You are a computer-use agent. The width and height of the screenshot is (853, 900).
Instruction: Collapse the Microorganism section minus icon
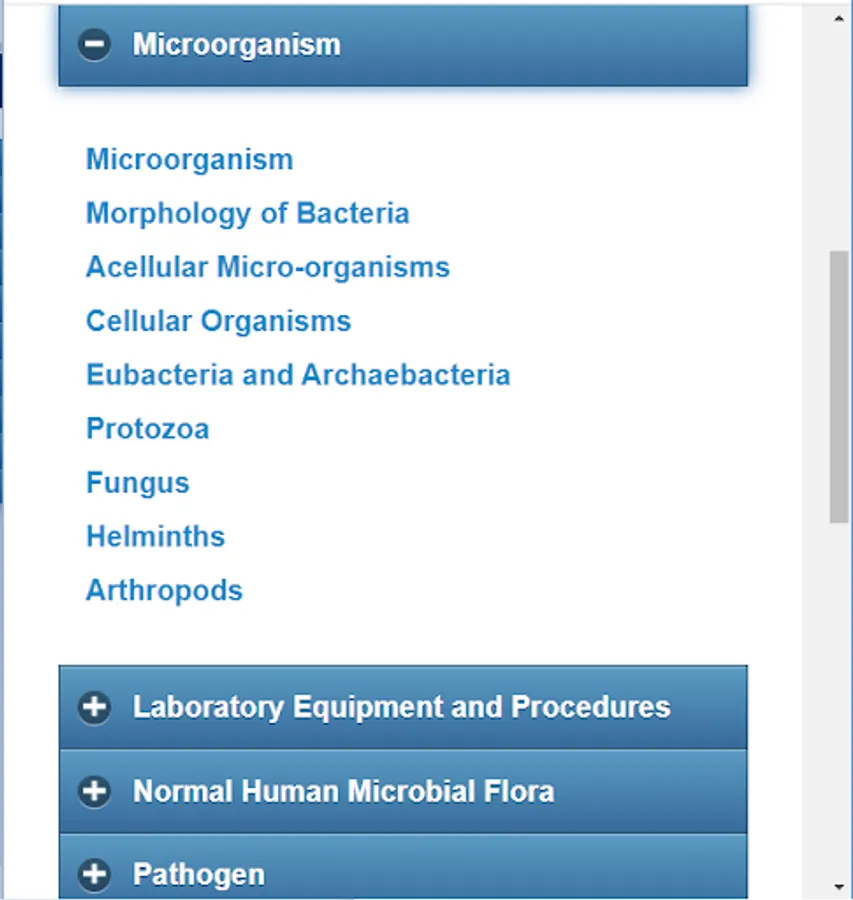click(95, 45)
